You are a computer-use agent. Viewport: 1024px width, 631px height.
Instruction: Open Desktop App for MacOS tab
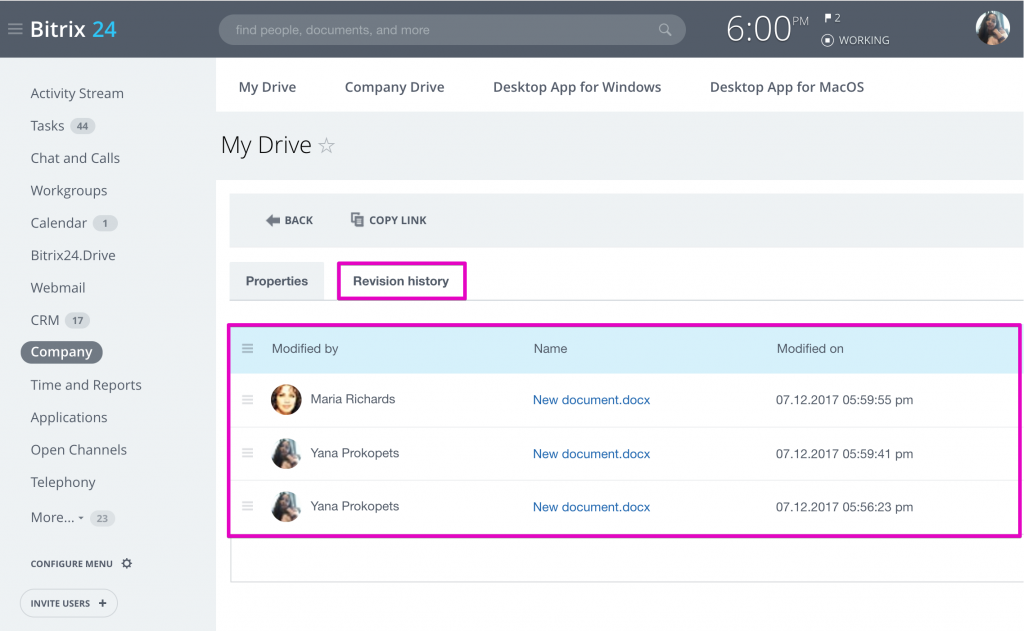pyautogui.click(x=787, y=87)
